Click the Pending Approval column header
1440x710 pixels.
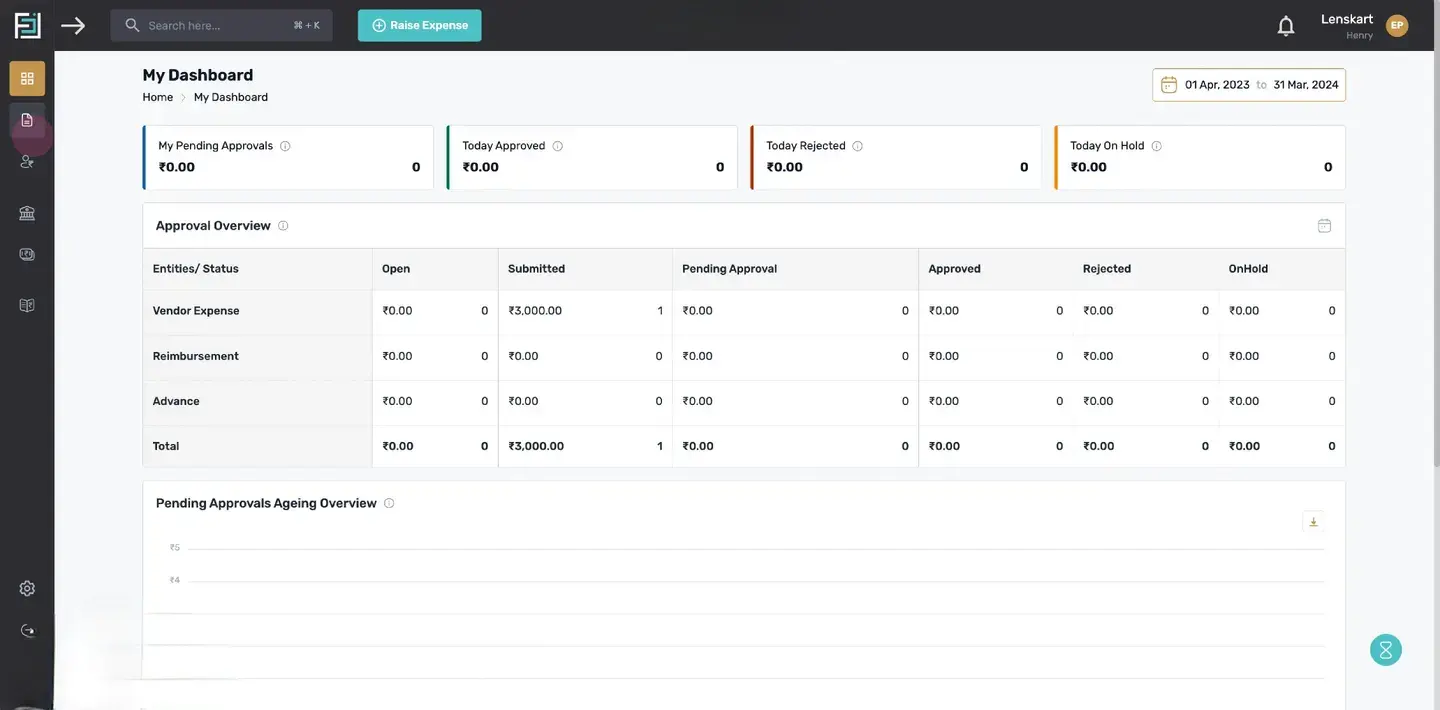click(729, 269)
